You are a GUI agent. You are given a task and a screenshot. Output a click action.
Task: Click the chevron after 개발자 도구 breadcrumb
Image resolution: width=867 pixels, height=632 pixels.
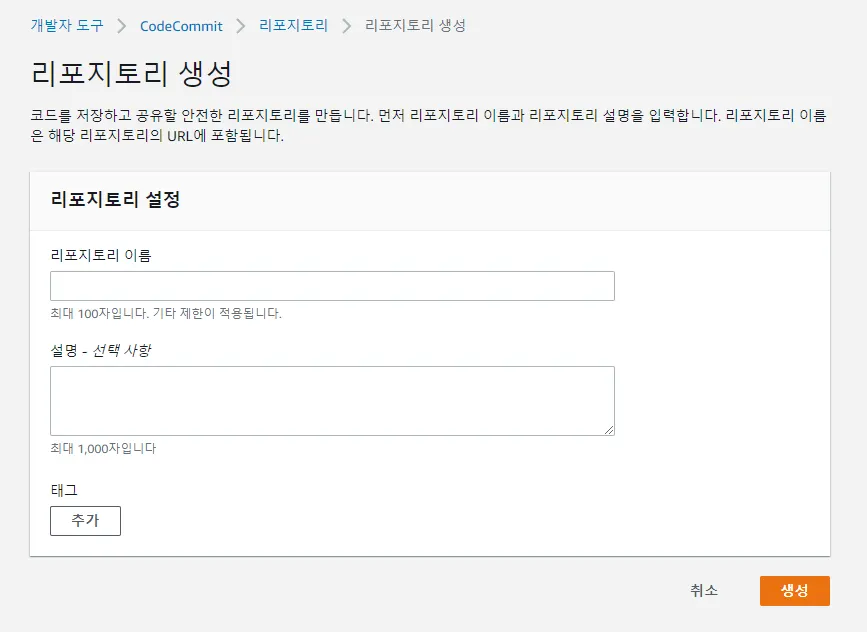pos(121,26)
